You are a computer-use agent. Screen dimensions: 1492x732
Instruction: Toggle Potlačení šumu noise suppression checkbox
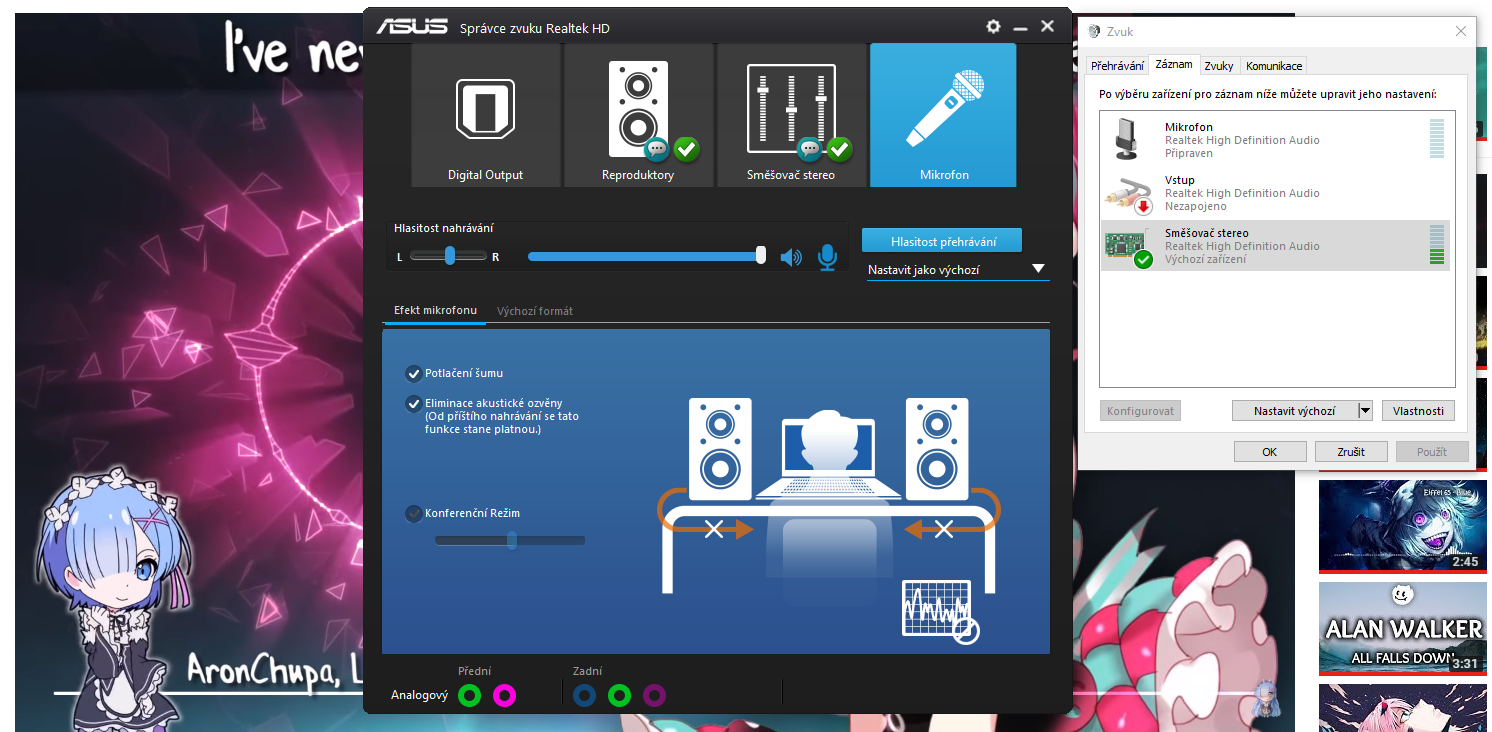413,373
